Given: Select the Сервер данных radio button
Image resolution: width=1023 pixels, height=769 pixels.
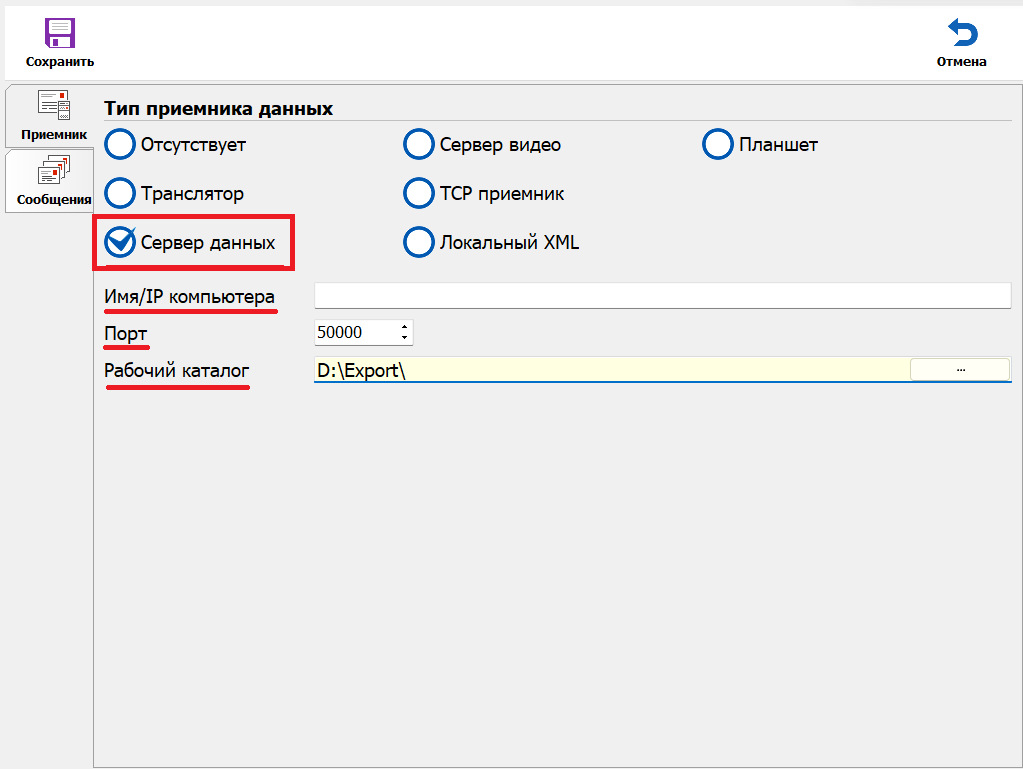Looking at the screenshot, I should 120,243.
